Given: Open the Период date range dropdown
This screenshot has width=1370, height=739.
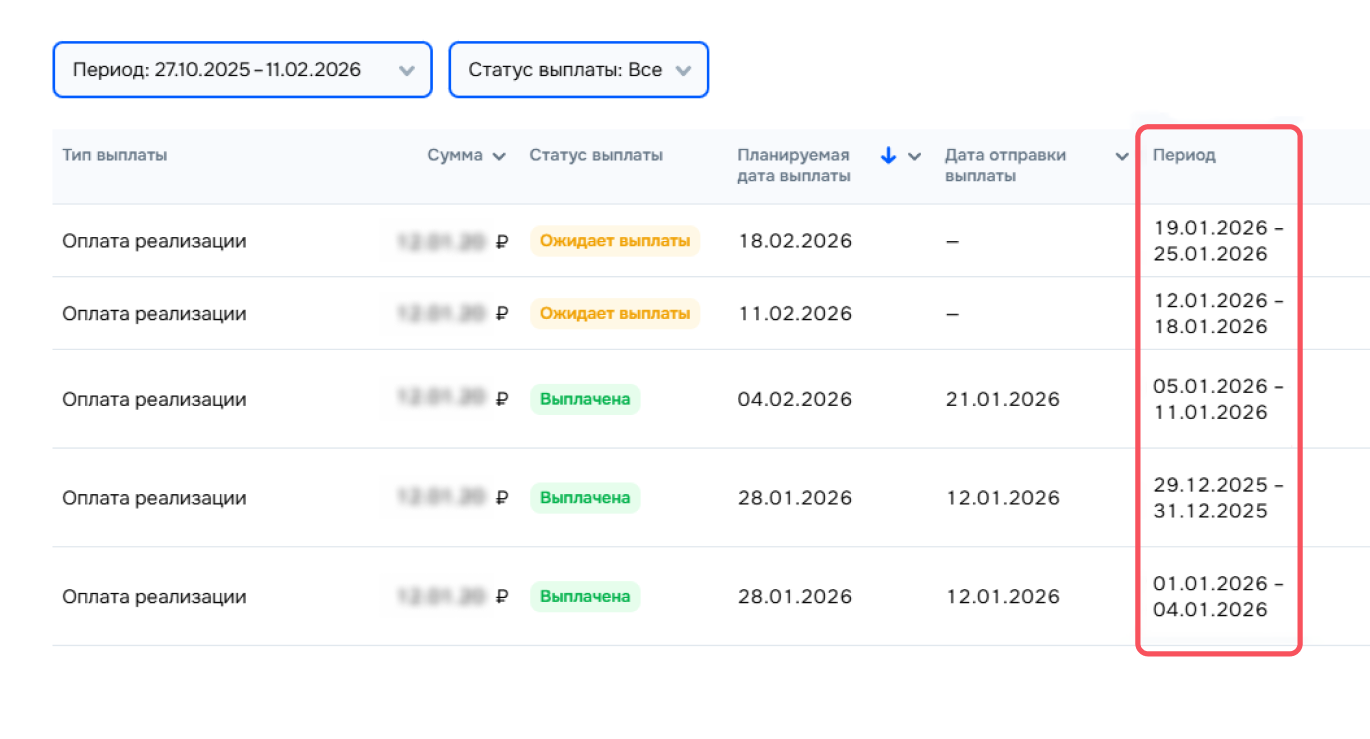Looking at the screenshot, I should pos(242,70).
